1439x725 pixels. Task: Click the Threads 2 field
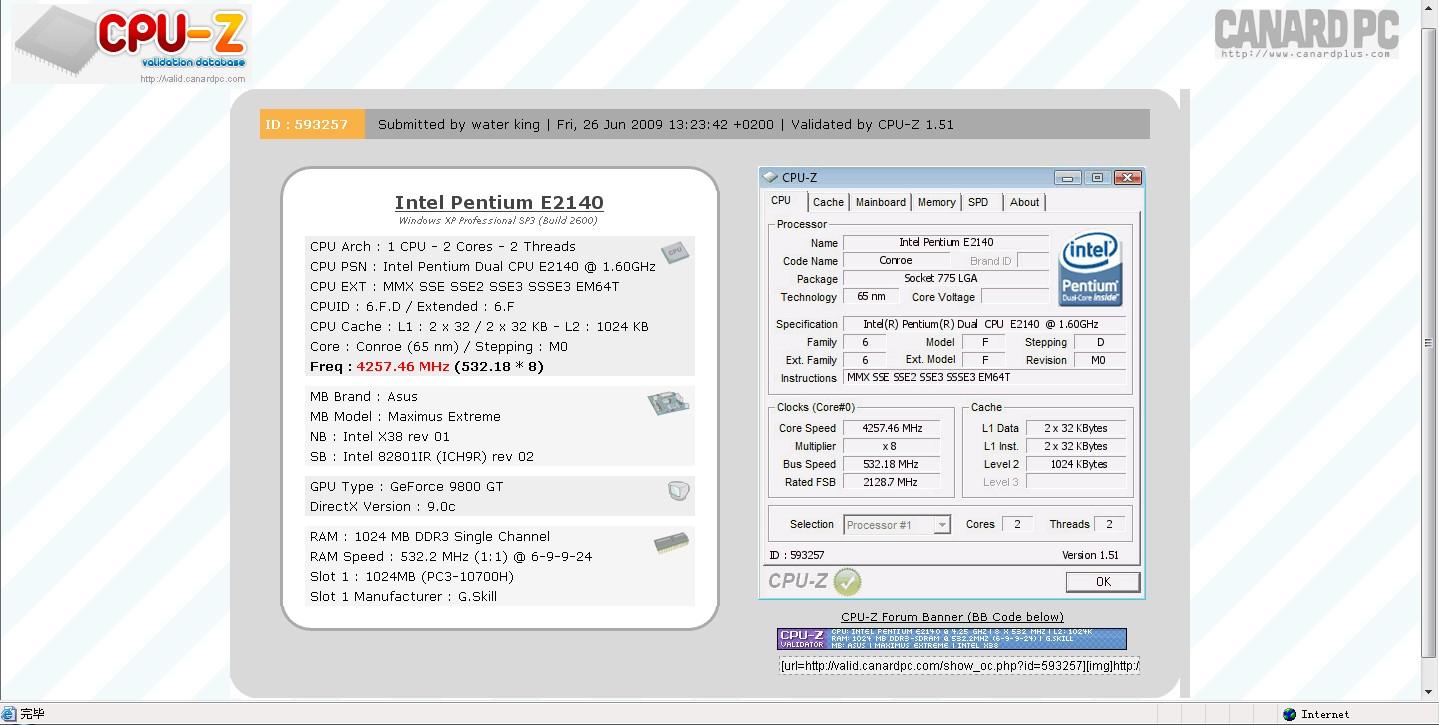click(1108, 524)
